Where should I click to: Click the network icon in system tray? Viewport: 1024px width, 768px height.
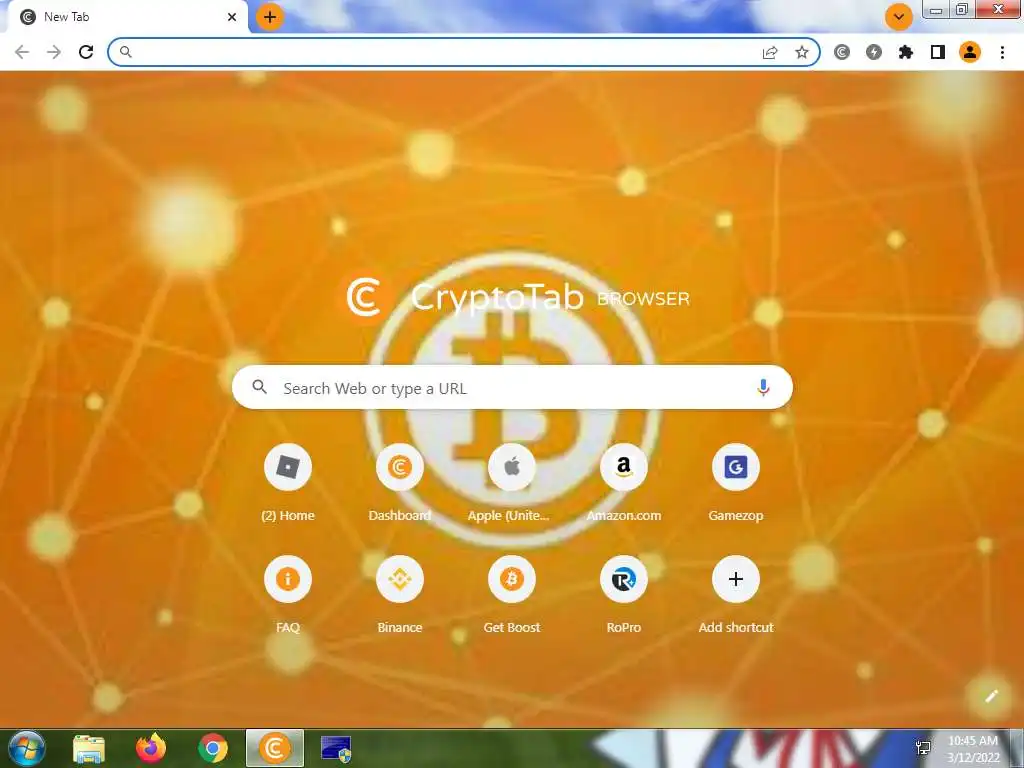pos(923,748)
